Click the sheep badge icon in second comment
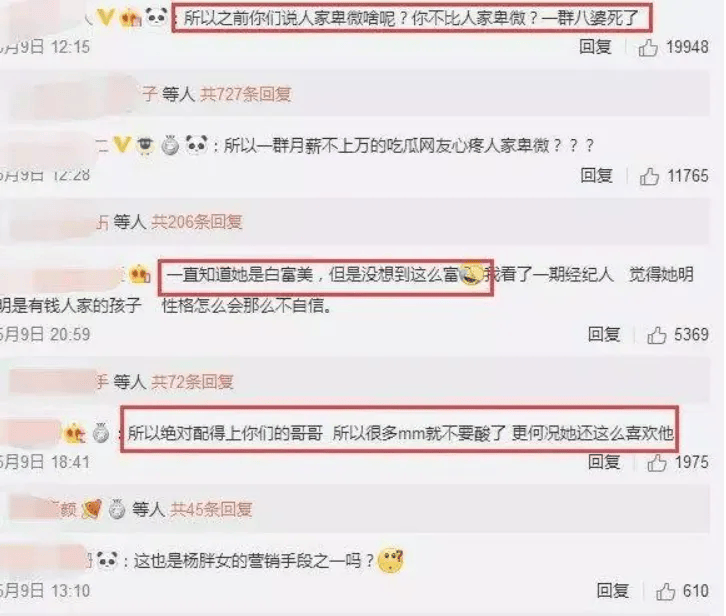 pyautogui.click(x=145, y=145)
